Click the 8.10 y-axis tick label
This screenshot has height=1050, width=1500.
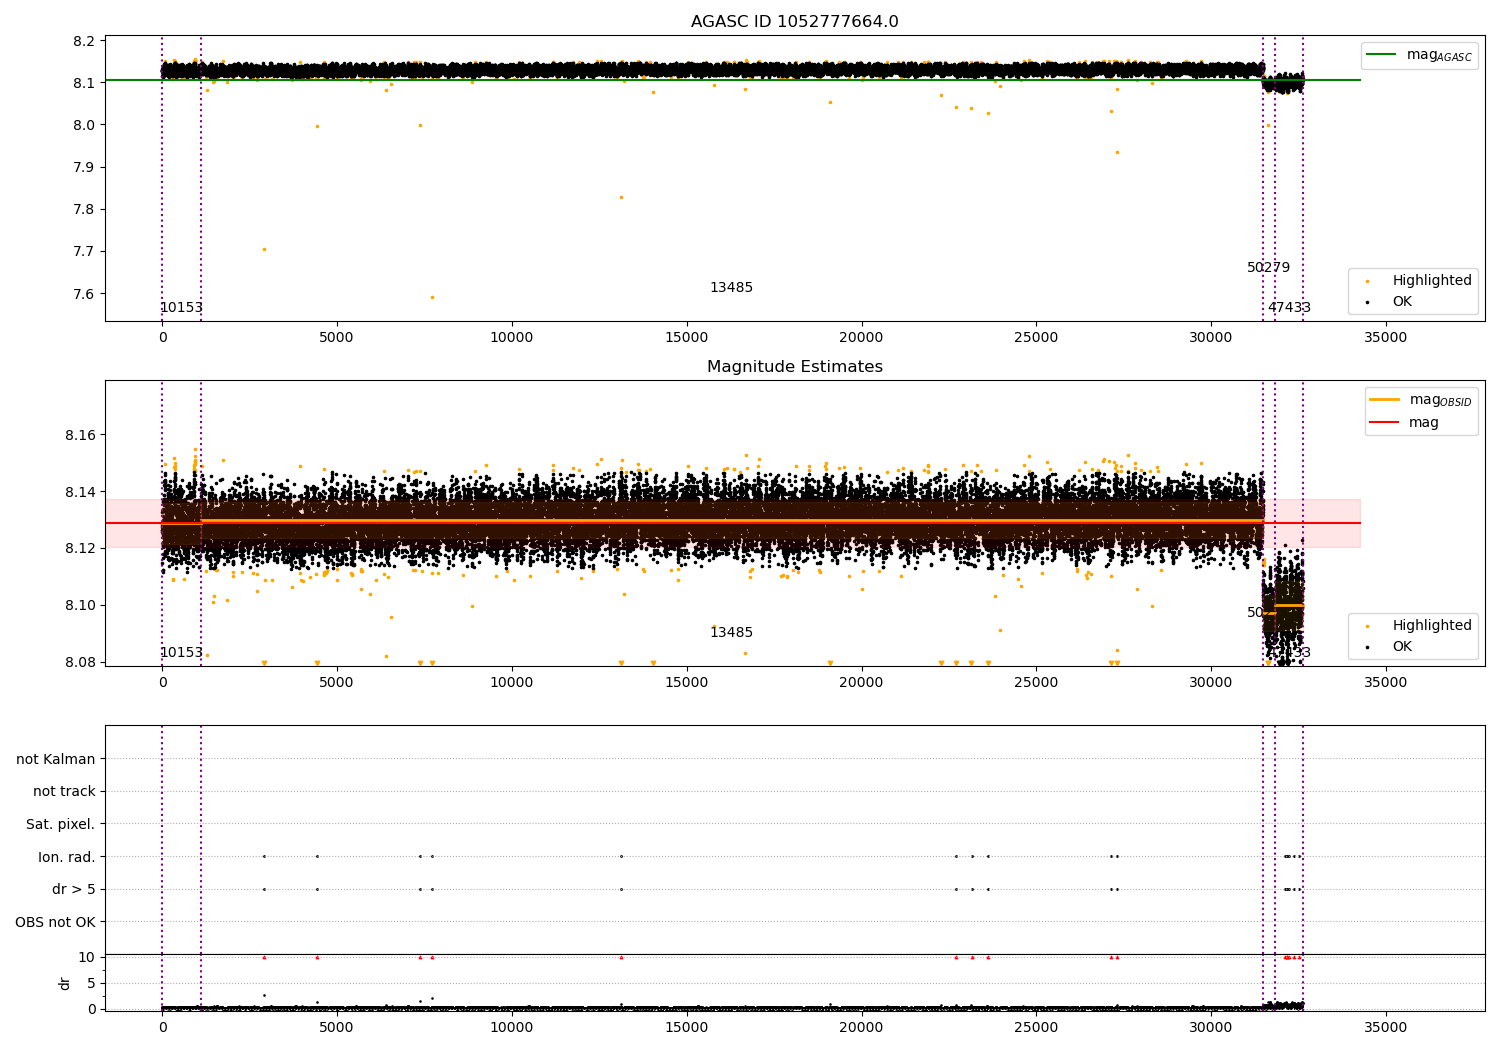click(81, 606)
